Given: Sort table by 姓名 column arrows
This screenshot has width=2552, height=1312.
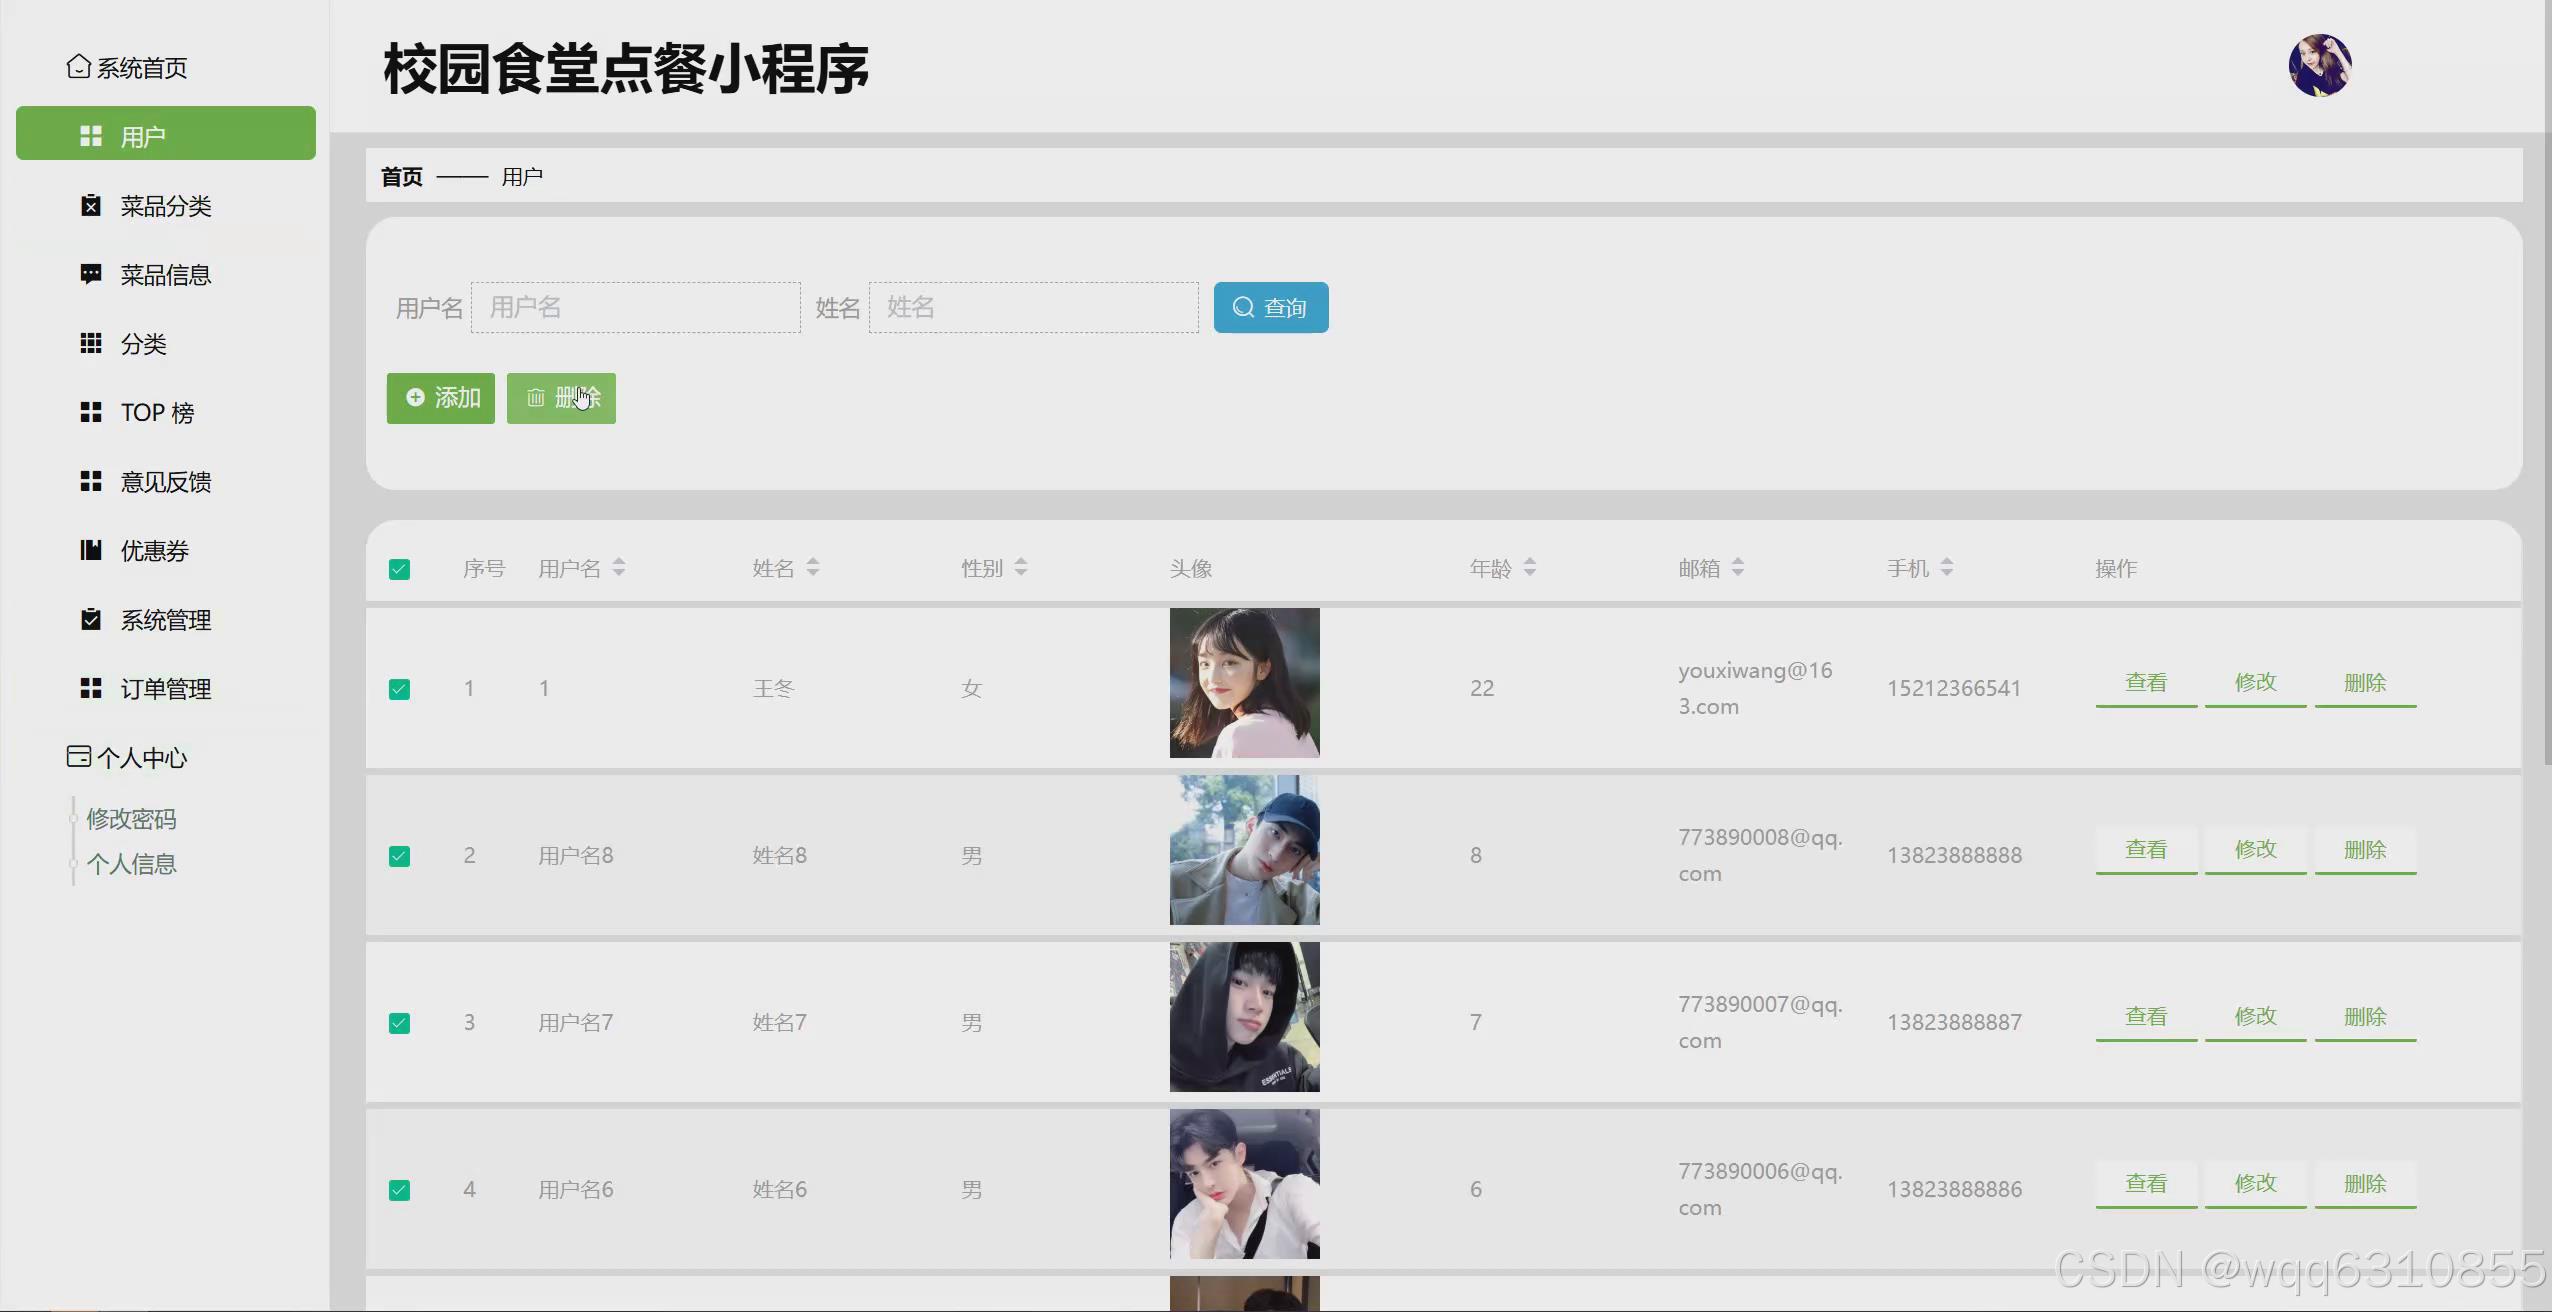Looking at the screenshot, I should pyautogui.click(x=813, y=567).
